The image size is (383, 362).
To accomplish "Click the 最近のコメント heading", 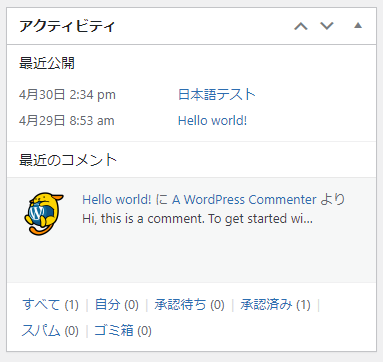I will tap(68, 160).
